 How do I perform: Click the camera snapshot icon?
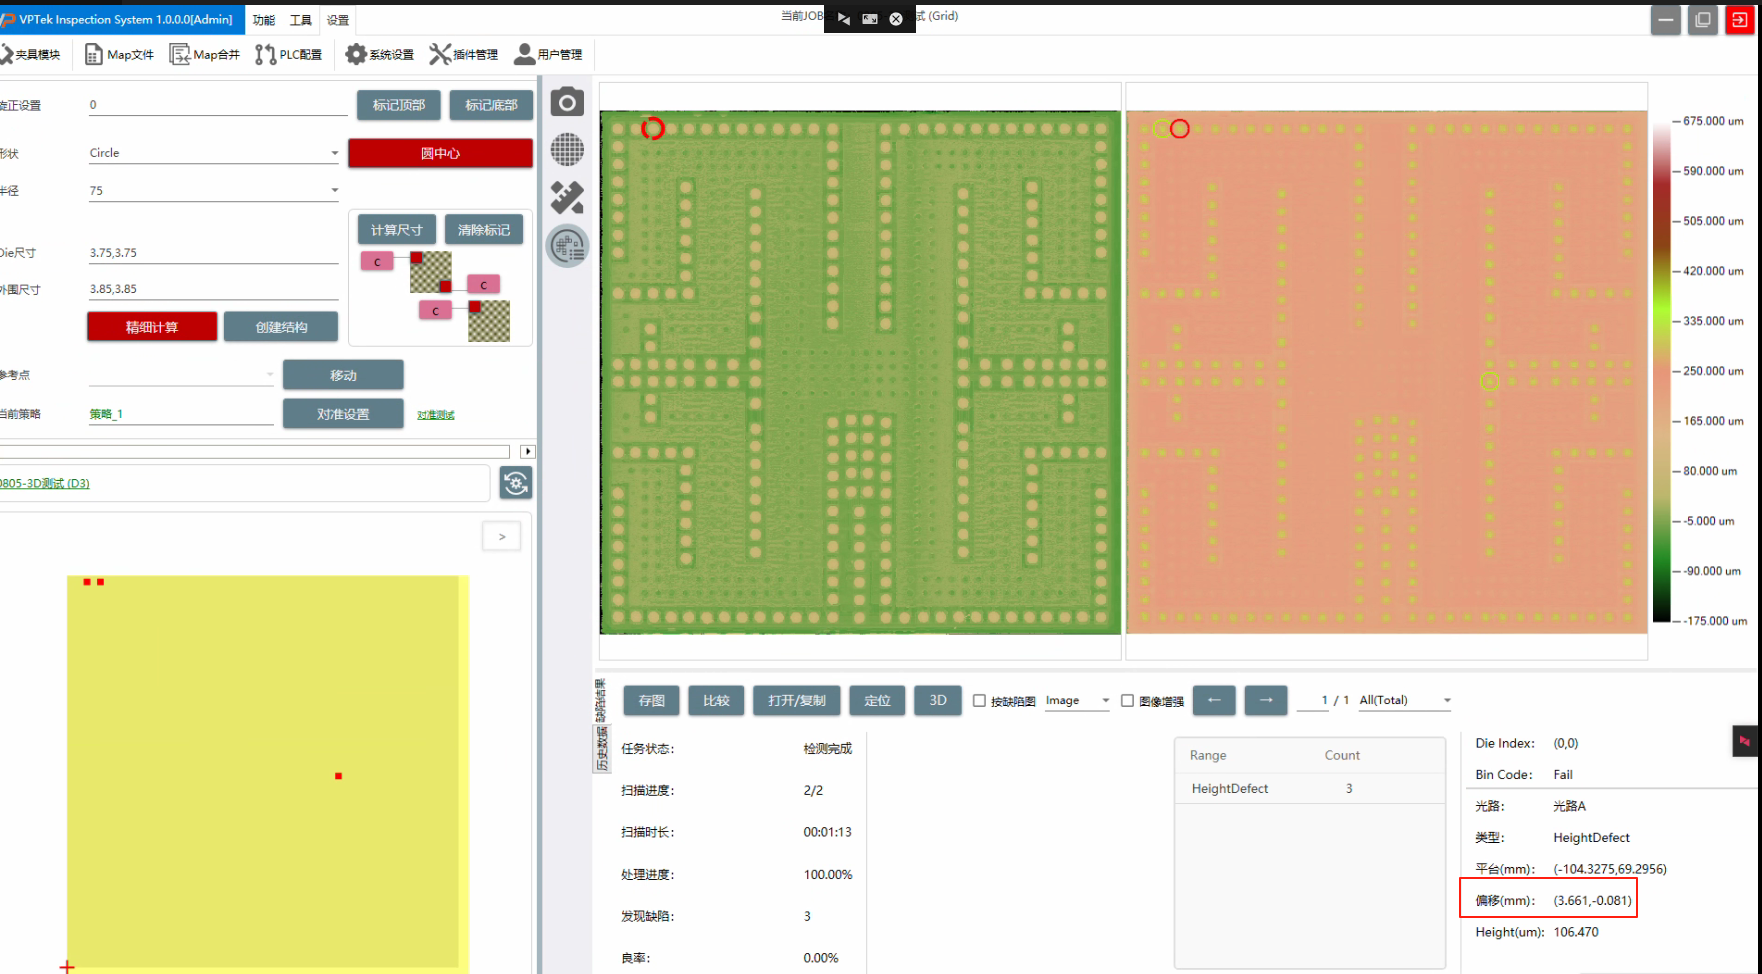(x=567, y=102)
